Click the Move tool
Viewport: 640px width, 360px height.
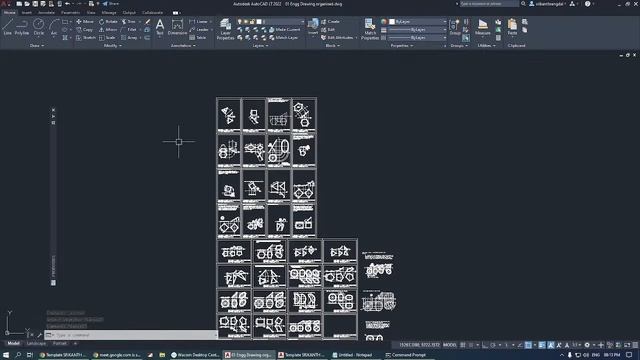click(85, 22)
